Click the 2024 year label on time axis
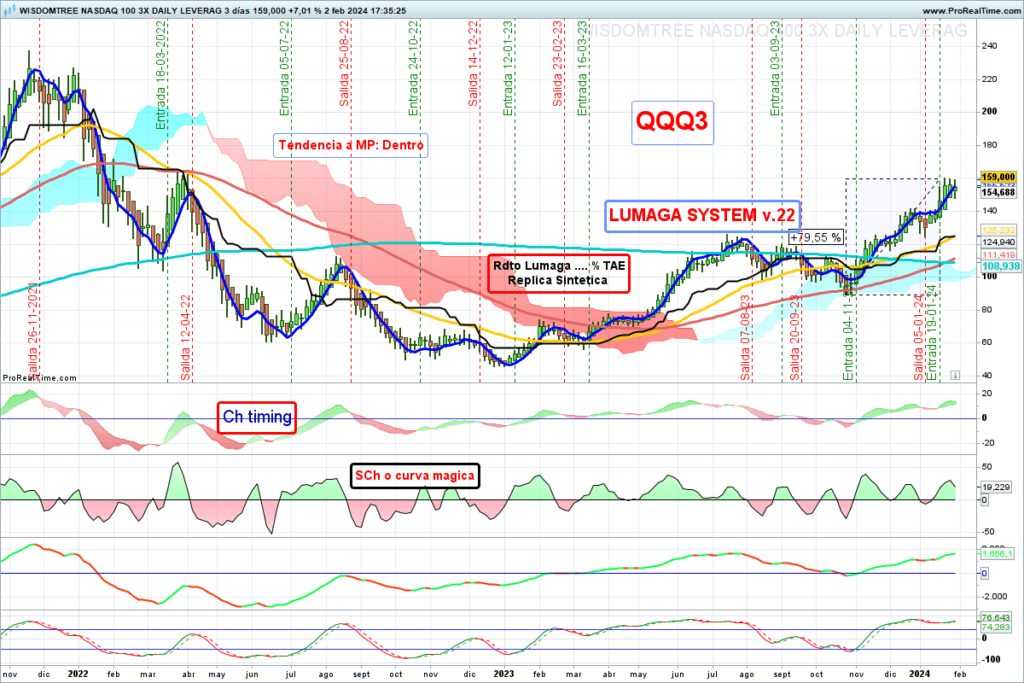This screenshot has width=1024, height=683. (x=920, y=674)
